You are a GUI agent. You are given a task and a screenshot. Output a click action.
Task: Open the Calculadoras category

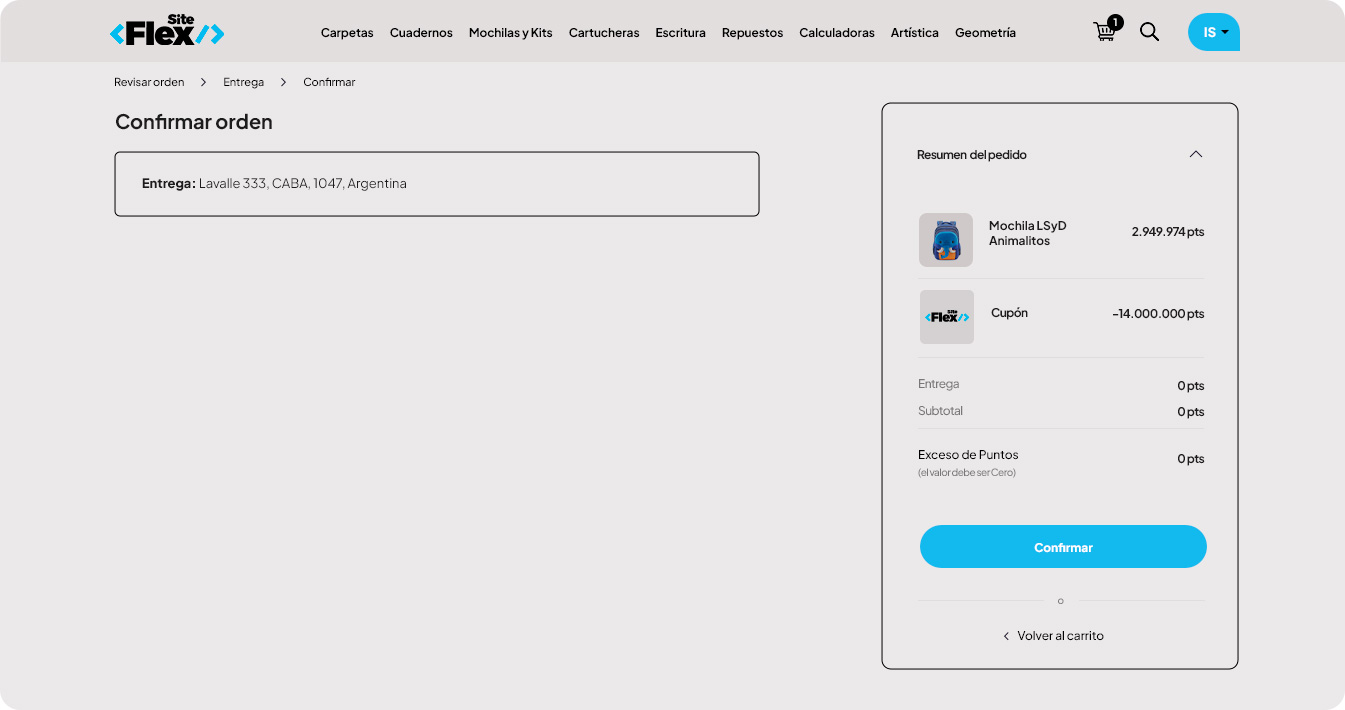tap(837, 33)
